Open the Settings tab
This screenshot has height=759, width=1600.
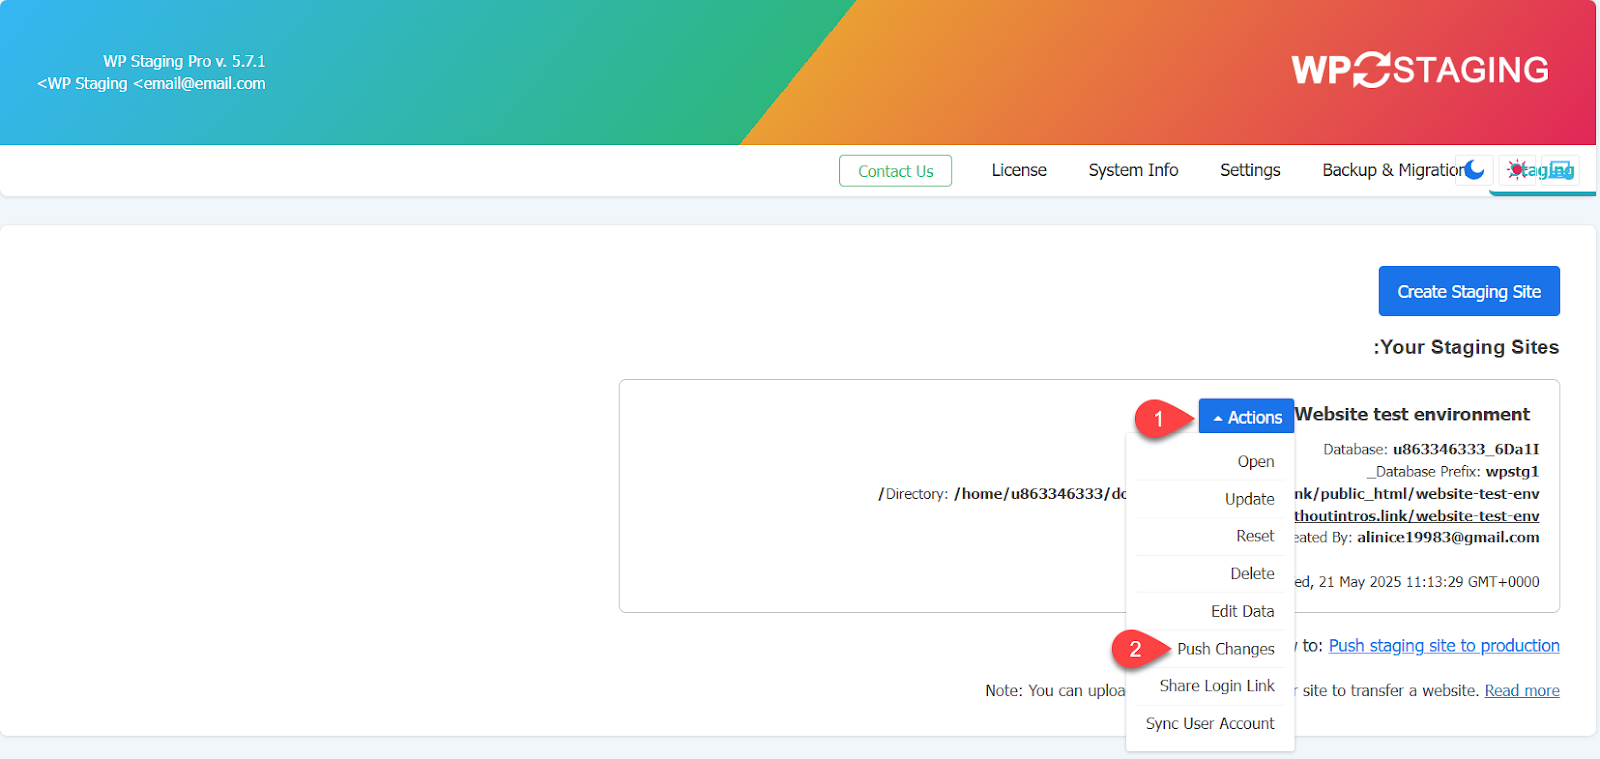point(1249,170)
